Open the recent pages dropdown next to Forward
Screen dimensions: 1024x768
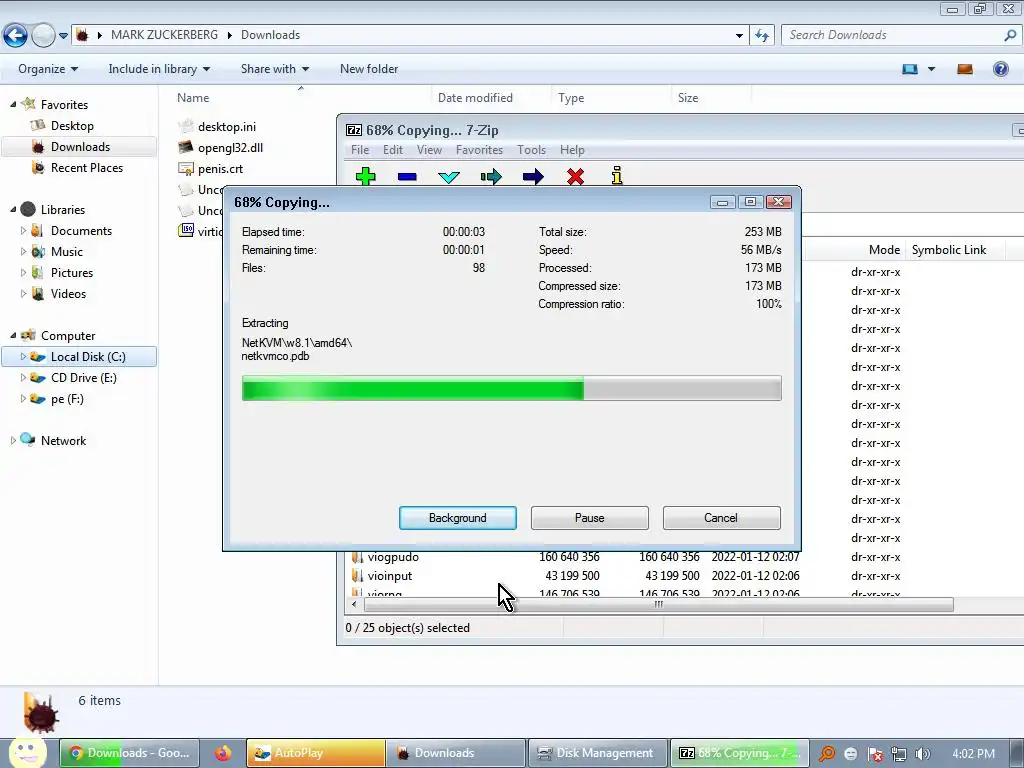63,36
